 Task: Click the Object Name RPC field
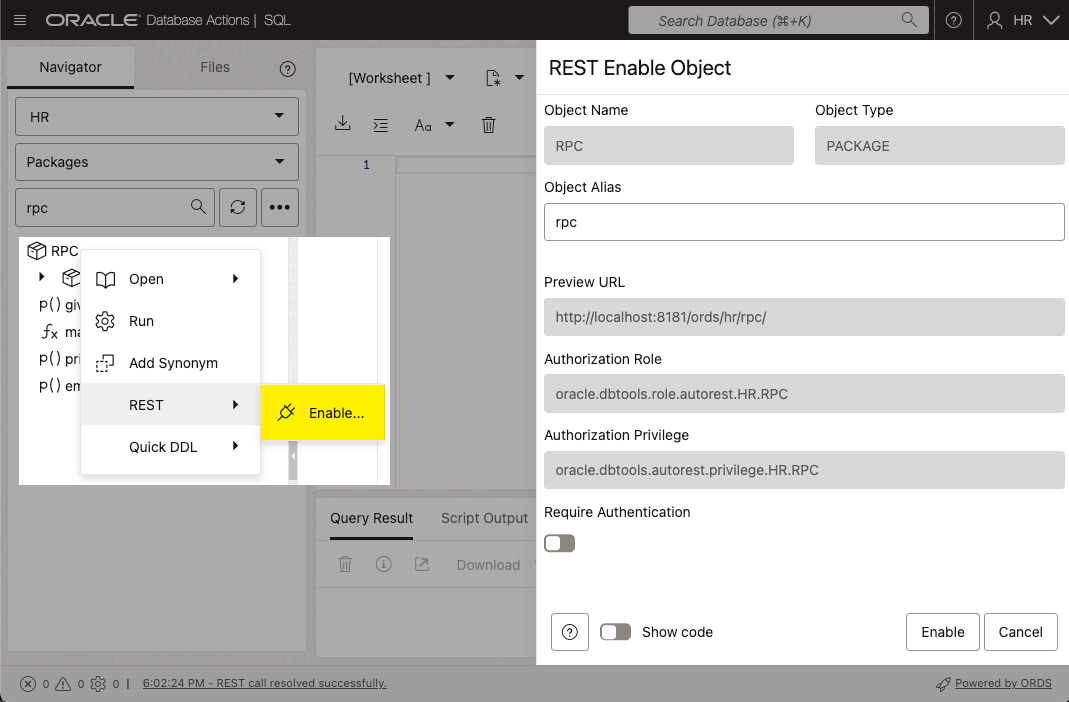point(669,146)
